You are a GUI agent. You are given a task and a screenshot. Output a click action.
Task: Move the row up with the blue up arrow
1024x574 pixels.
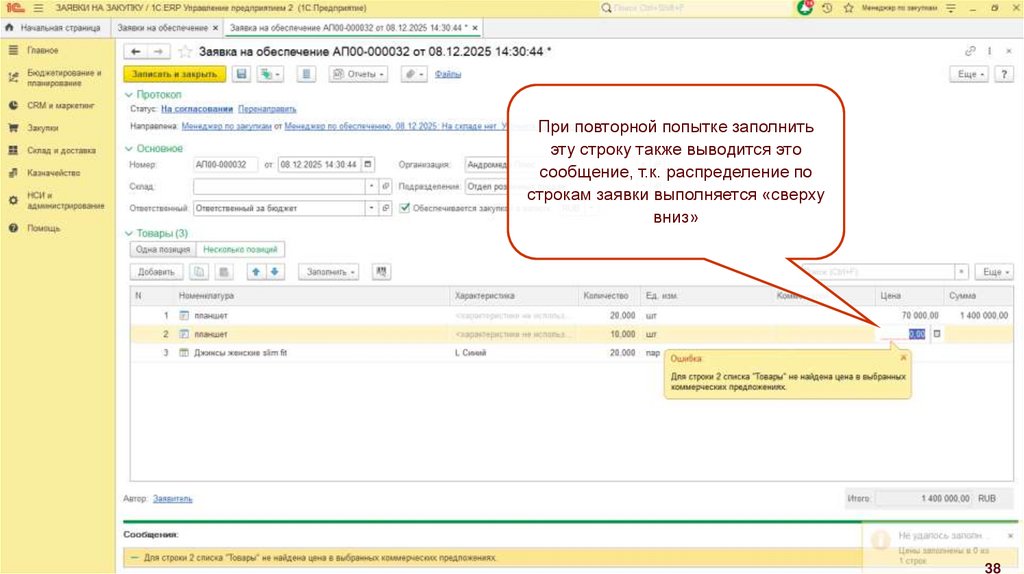coord(256,271)
